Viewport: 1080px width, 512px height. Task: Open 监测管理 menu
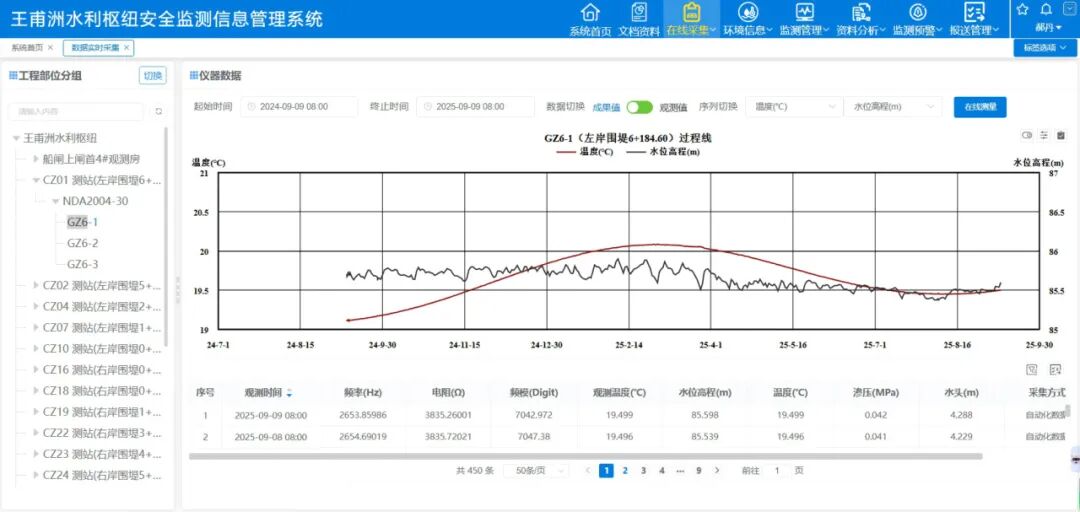tap(804, 19)
